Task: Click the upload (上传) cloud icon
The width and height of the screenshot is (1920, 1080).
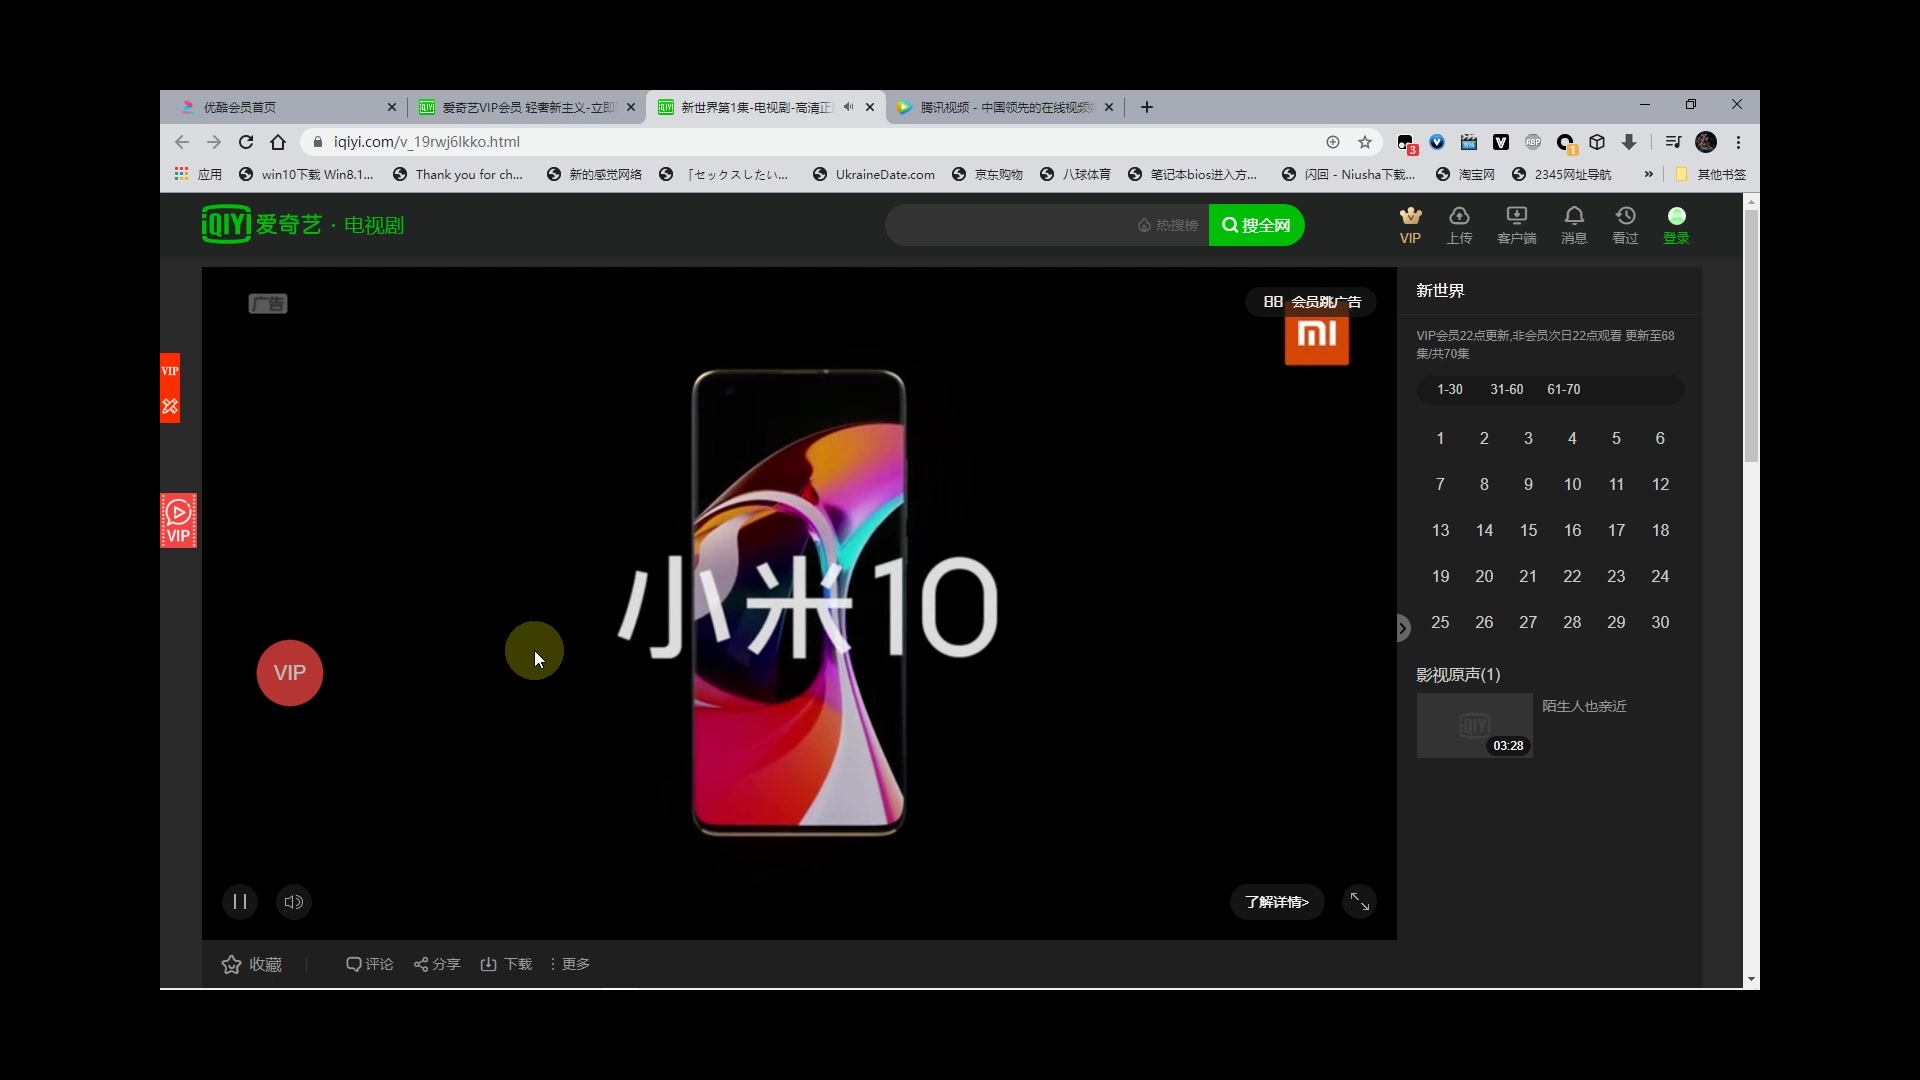Action: 1459,225
